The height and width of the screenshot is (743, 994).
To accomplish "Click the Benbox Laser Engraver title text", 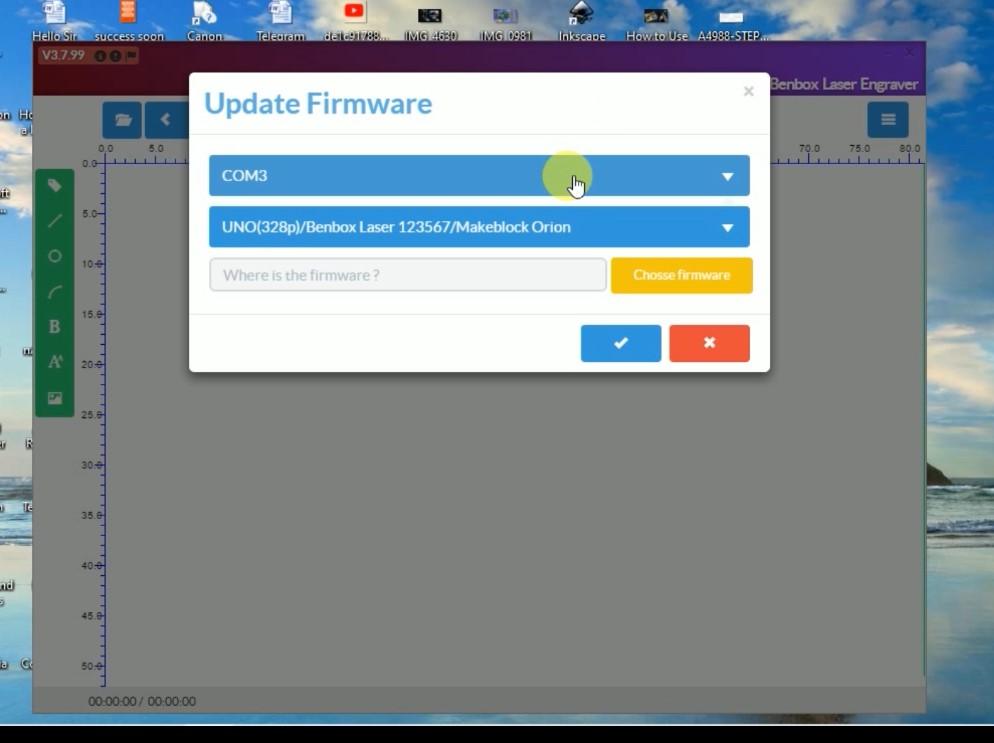I will click(844, 84).
